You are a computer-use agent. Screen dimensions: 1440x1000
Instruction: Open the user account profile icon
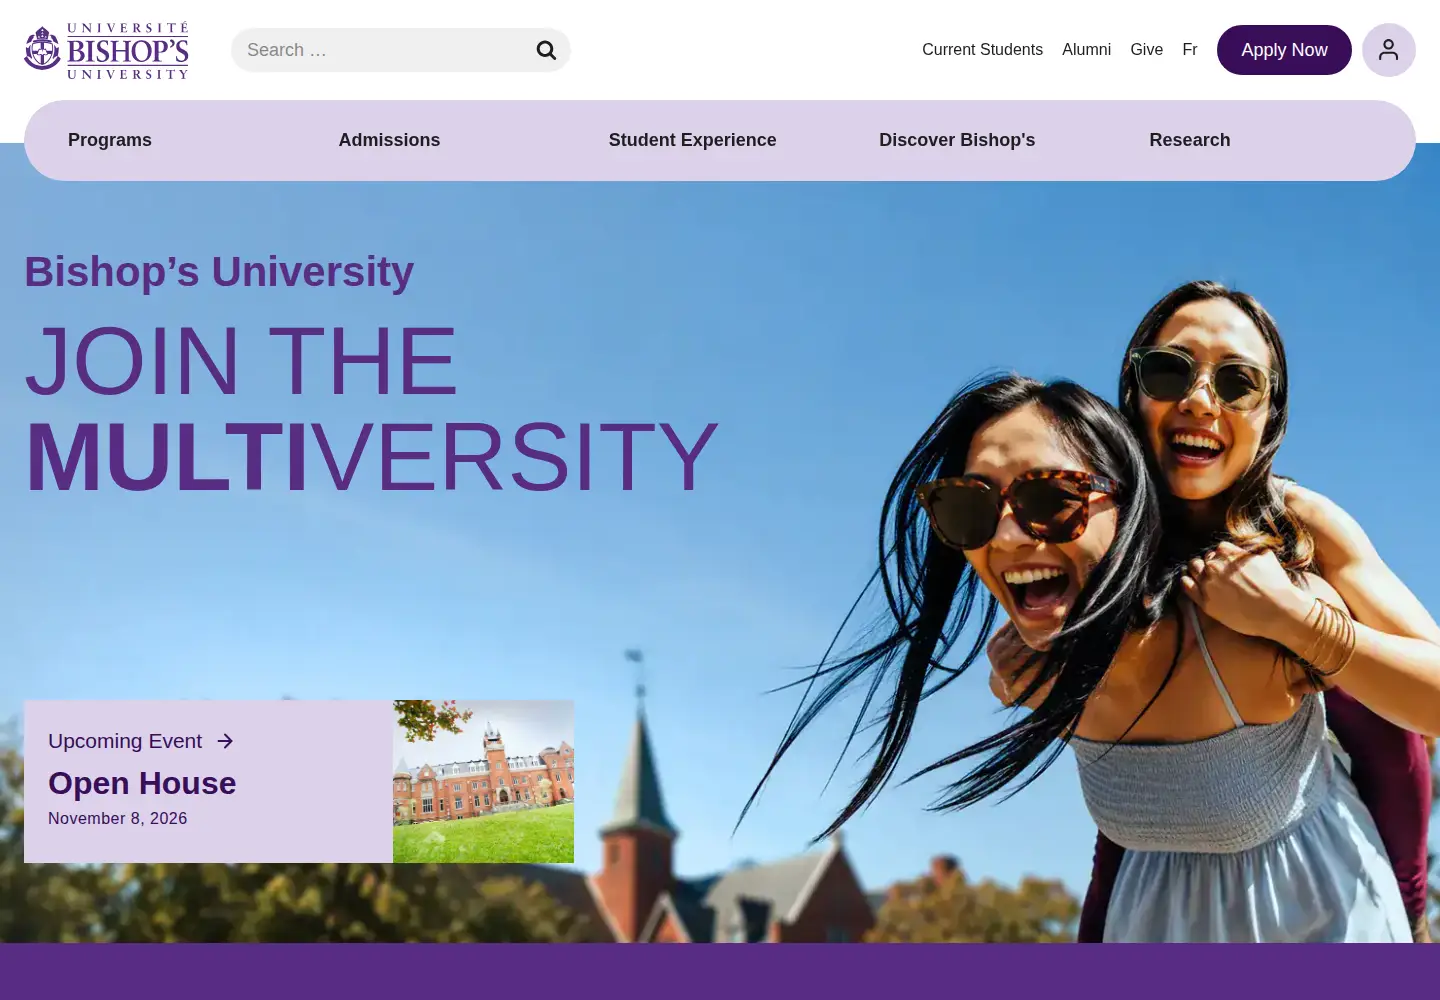click(1388, 50)
